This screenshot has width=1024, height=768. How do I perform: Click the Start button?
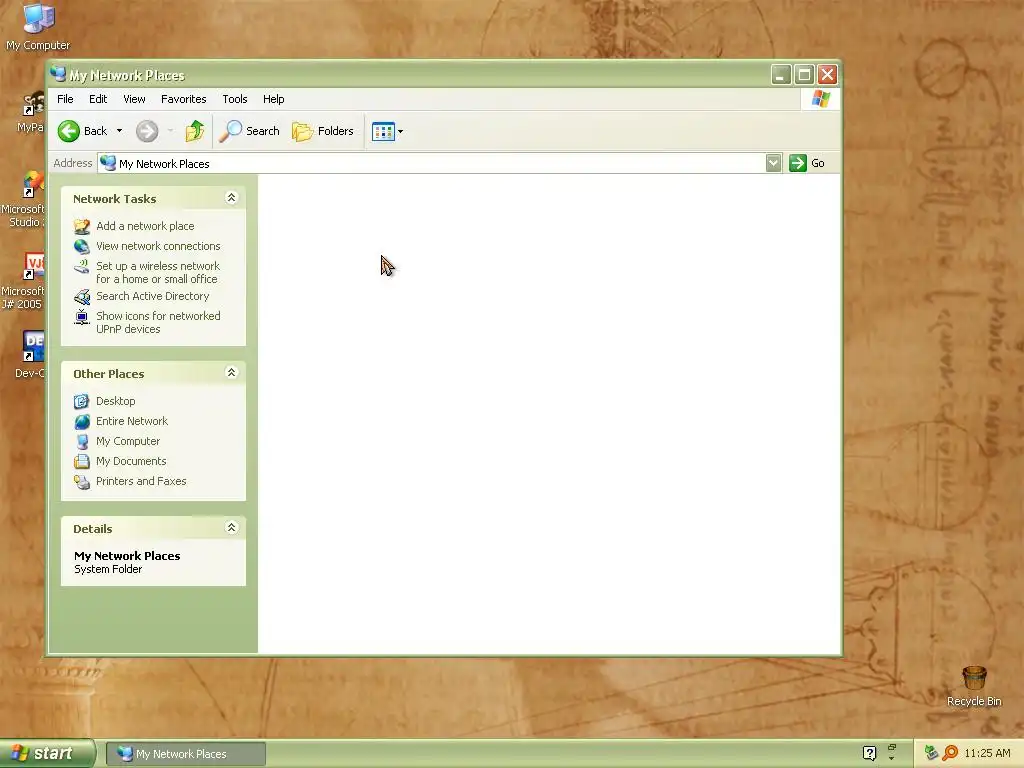tap(47, 753)
